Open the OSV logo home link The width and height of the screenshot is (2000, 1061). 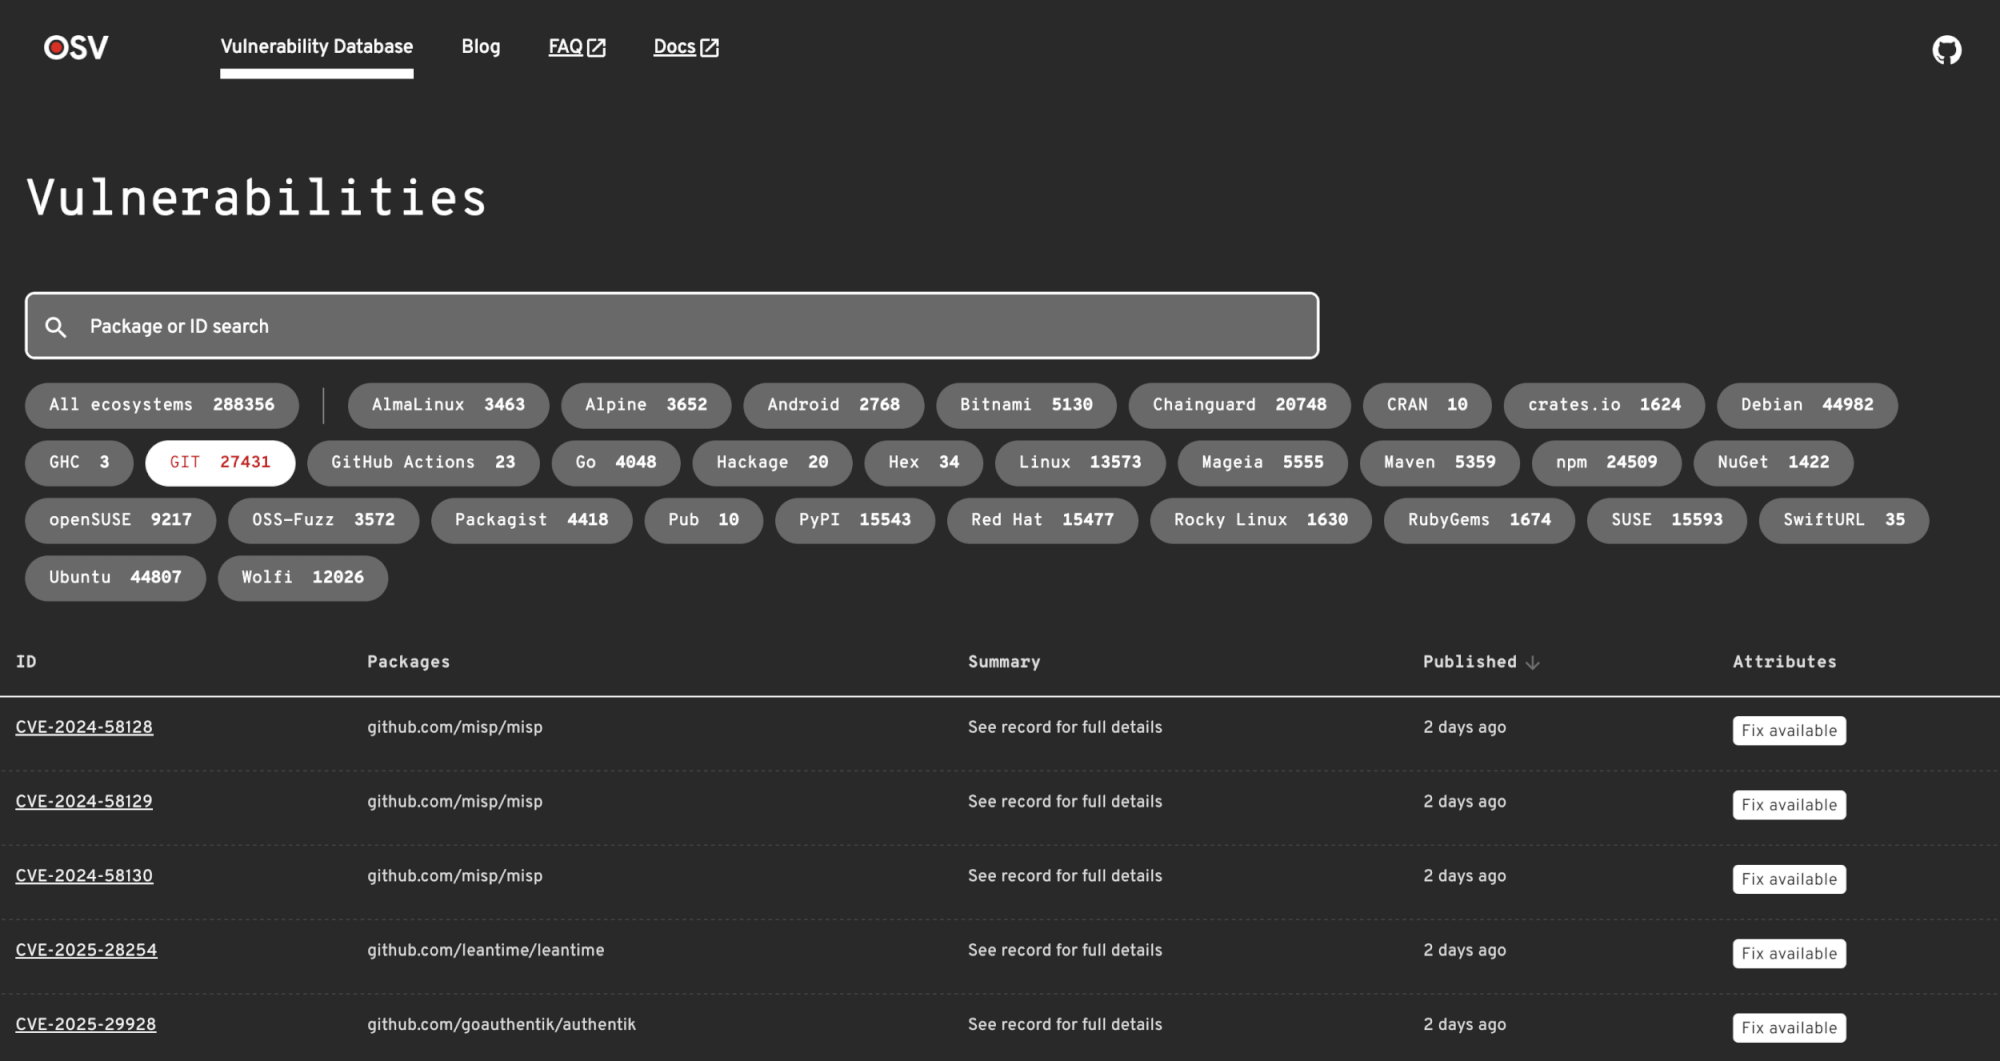click(x=76, y=47)
